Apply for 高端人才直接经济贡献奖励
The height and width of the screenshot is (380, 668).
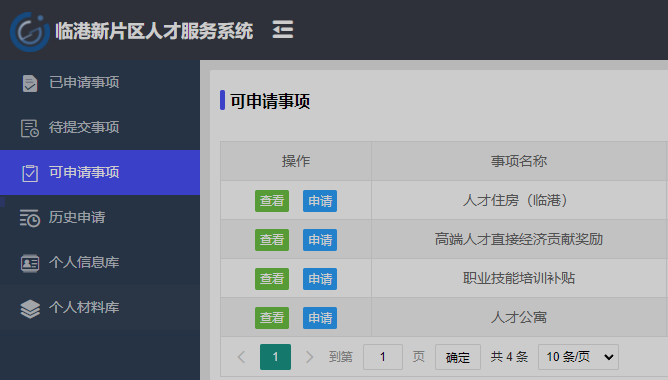click(320, 240)
